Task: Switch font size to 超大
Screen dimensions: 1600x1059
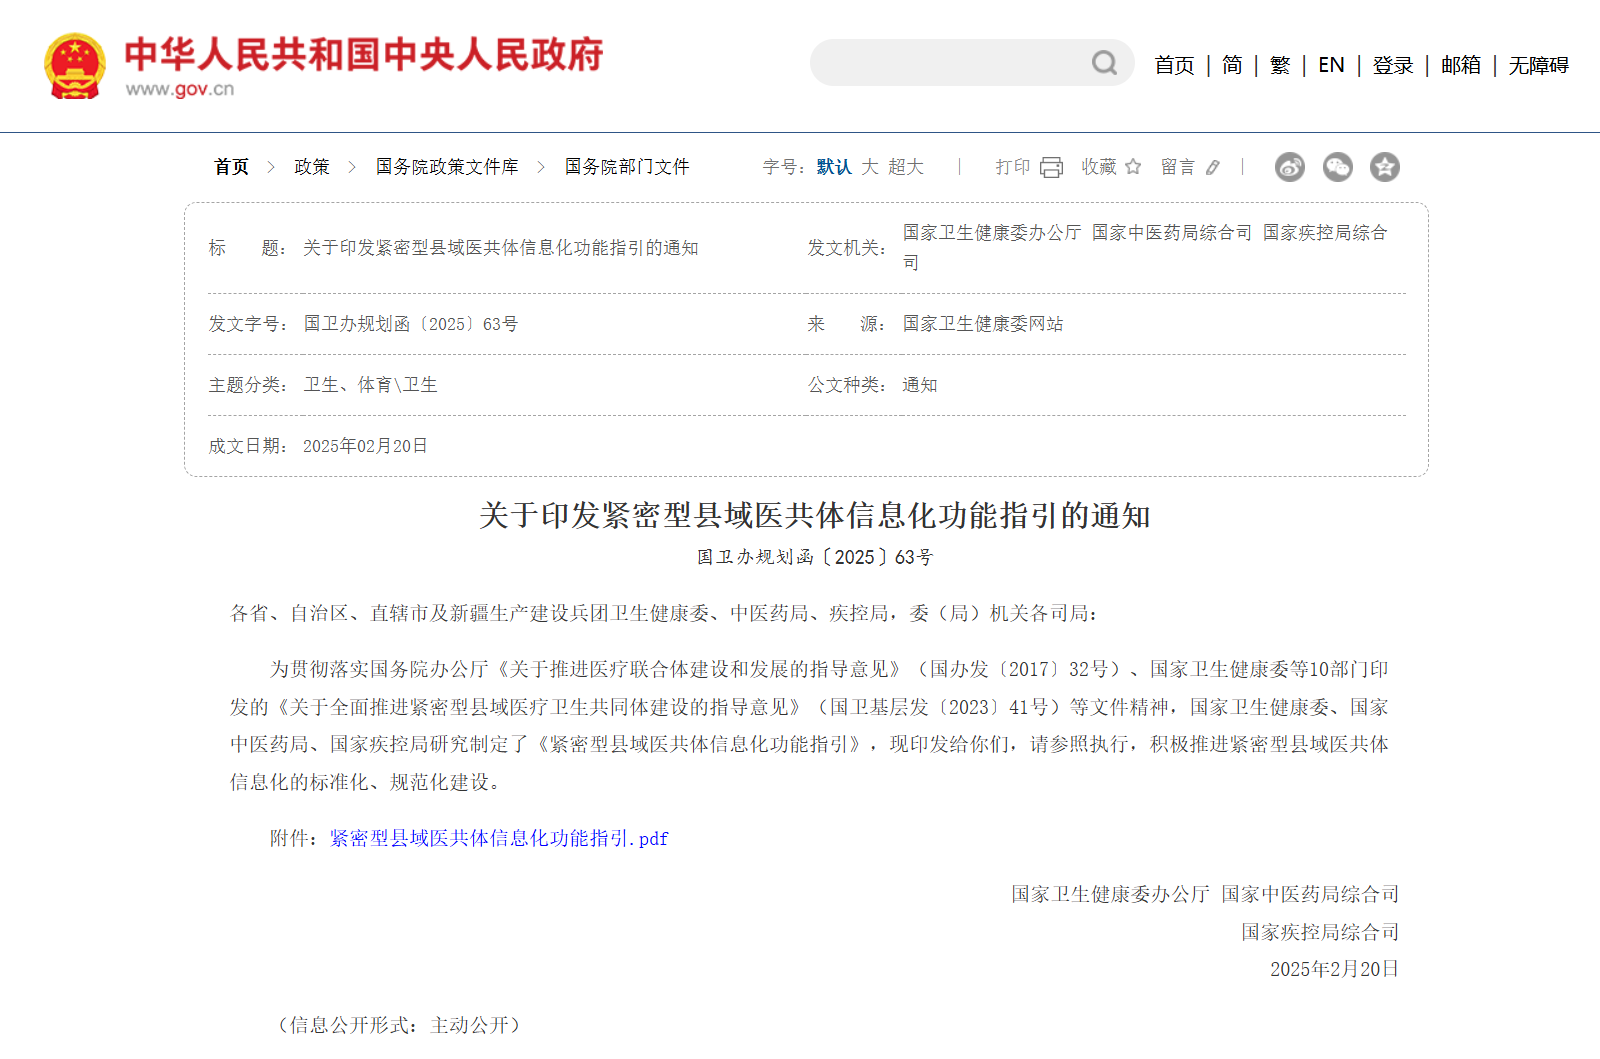Action: pyautogui.click(x=906, y=167)
